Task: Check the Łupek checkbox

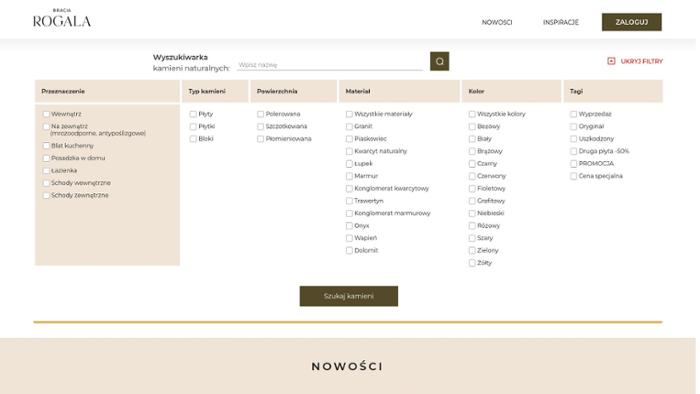Action: click(x=349, y=164)
